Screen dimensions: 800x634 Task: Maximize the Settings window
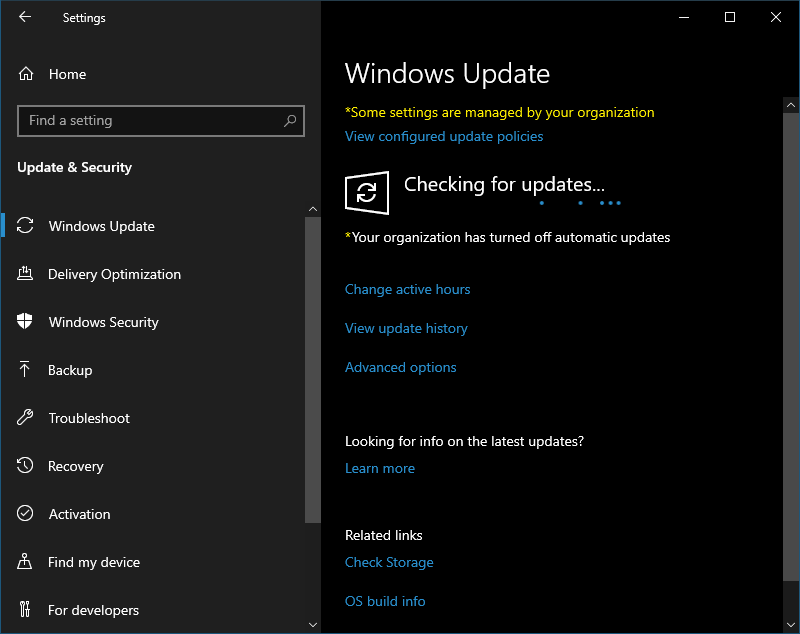tap(730, 17)
